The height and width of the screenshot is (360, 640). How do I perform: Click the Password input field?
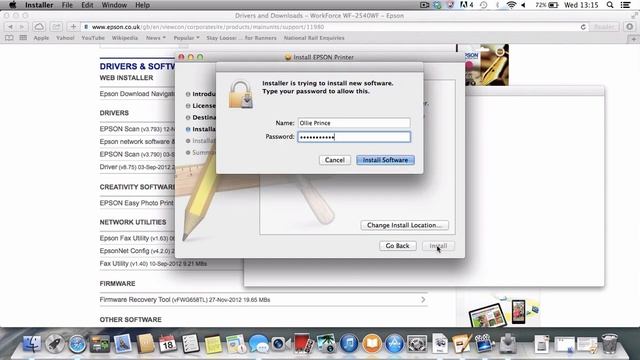click(x=354, y=137)
